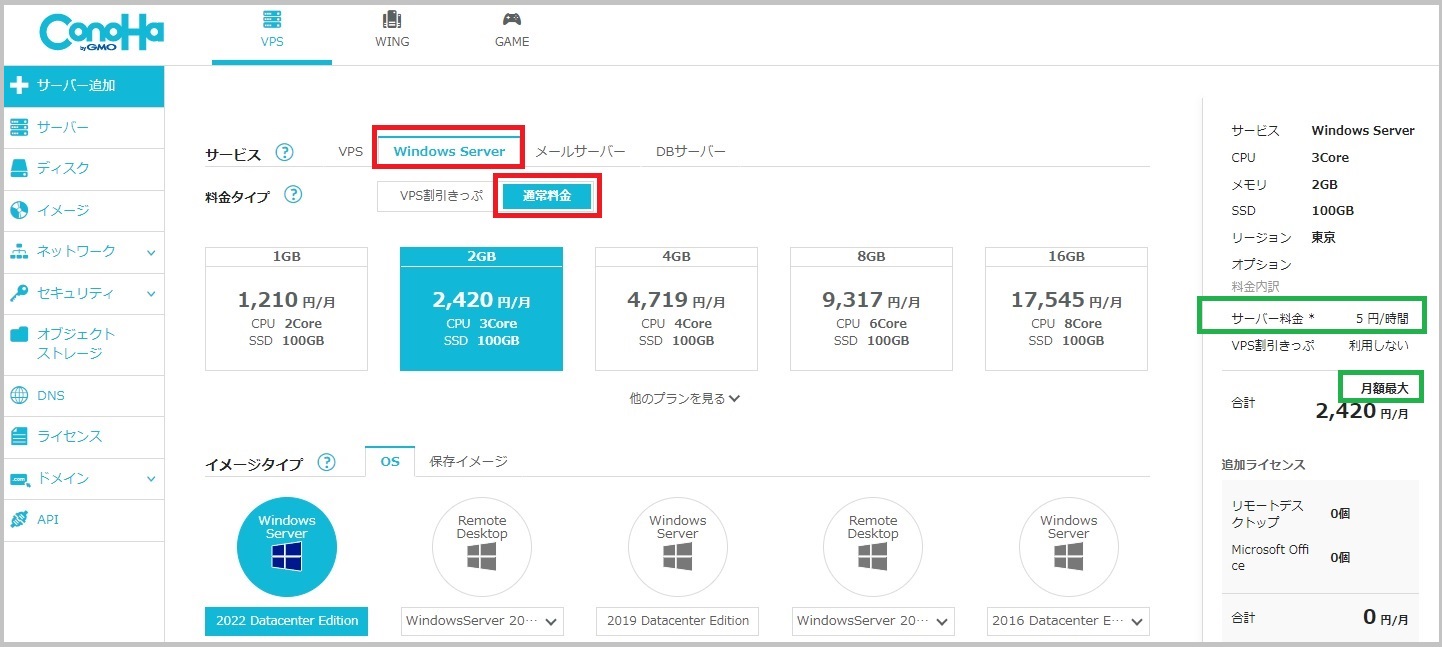Select the Windows Server 2022 image circle
This screenshot has height=647, width=1442.
pyautogui.click(x=287, y=547)
